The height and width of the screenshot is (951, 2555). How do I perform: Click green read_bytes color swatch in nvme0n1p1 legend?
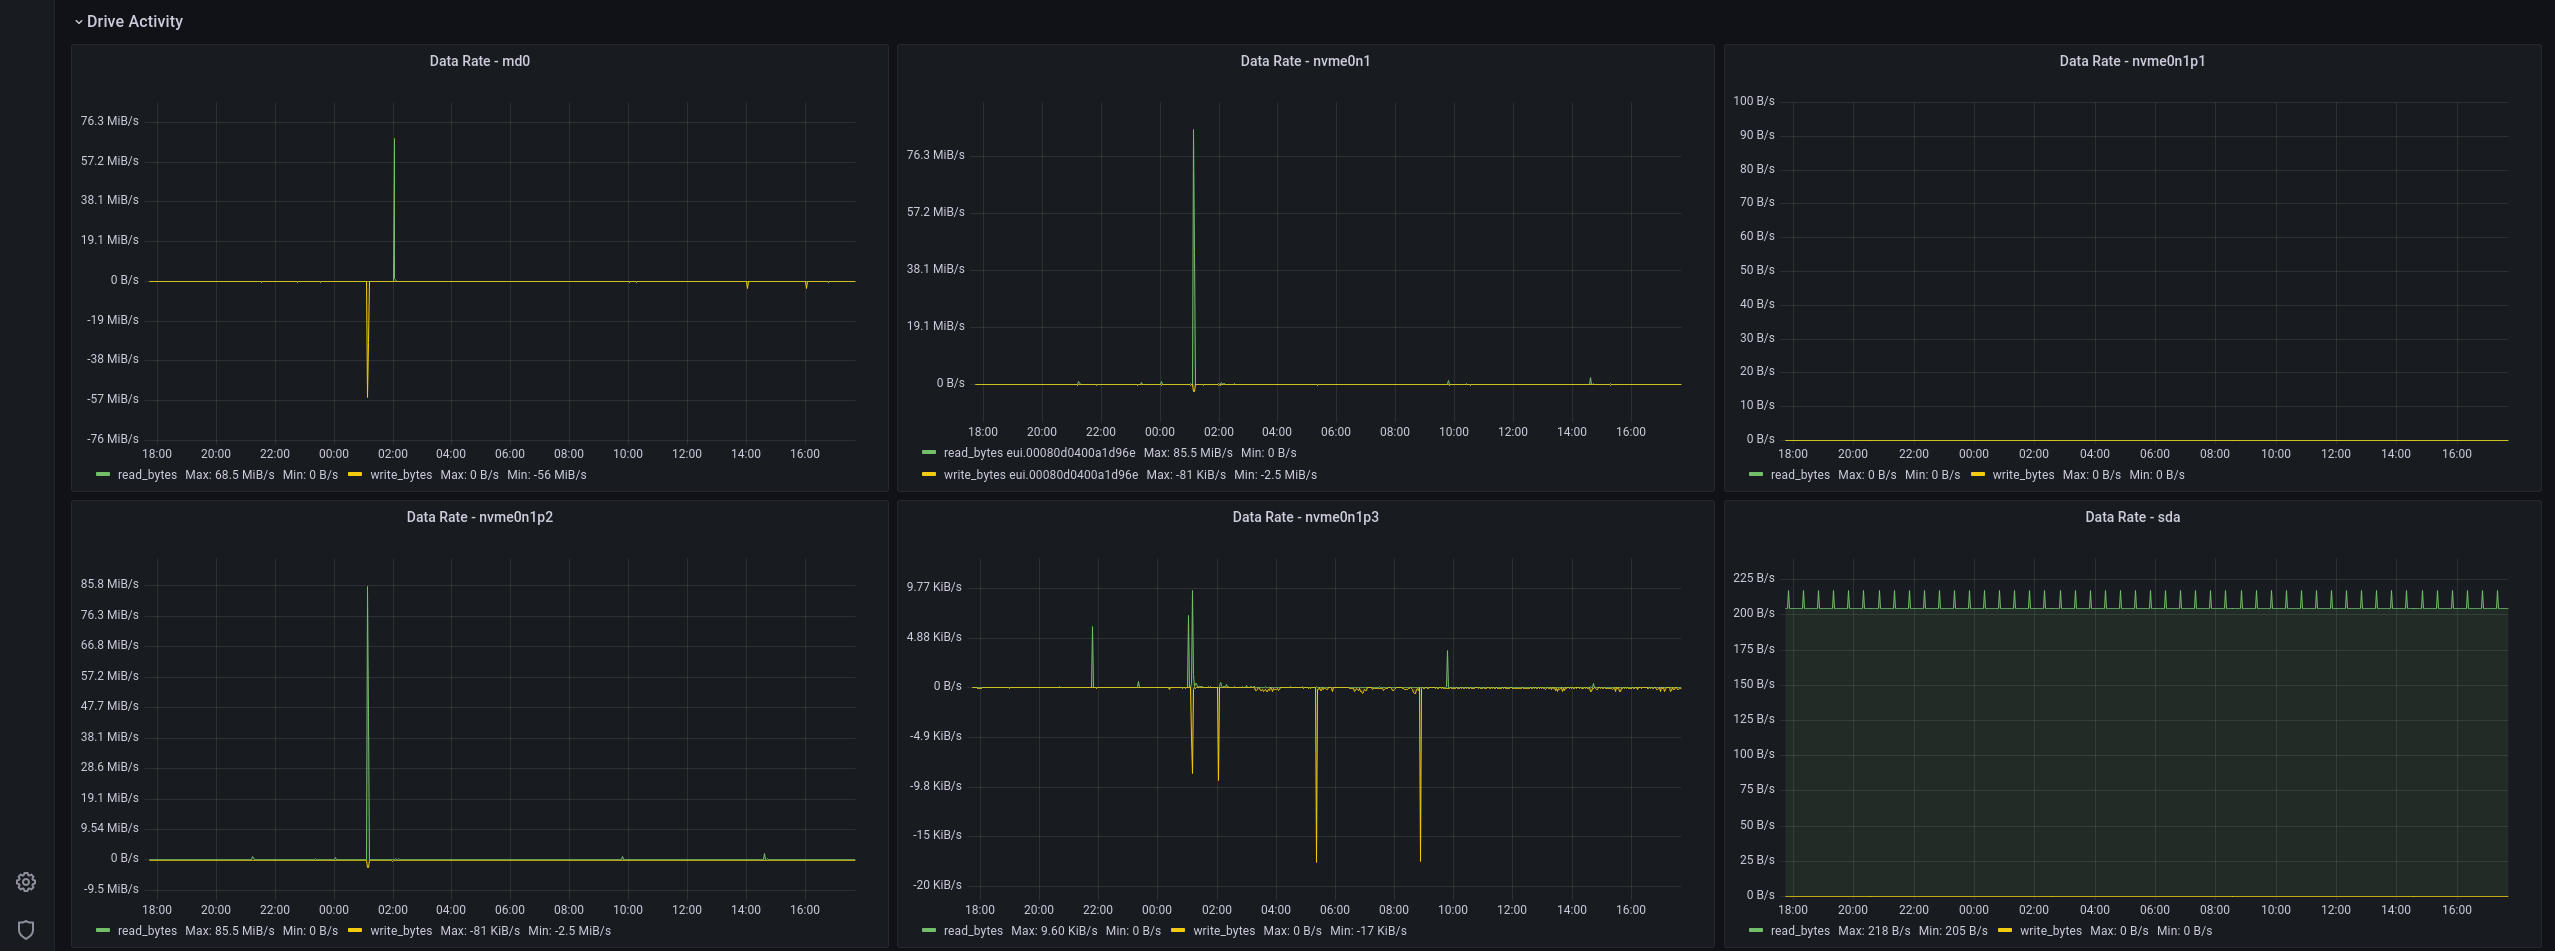[1756, 475]
